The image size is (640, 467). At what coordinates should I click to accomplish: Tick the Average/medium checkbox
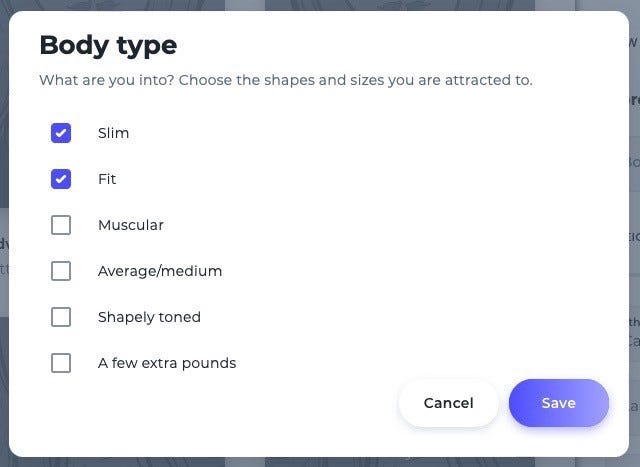click(x=61, y=271)
